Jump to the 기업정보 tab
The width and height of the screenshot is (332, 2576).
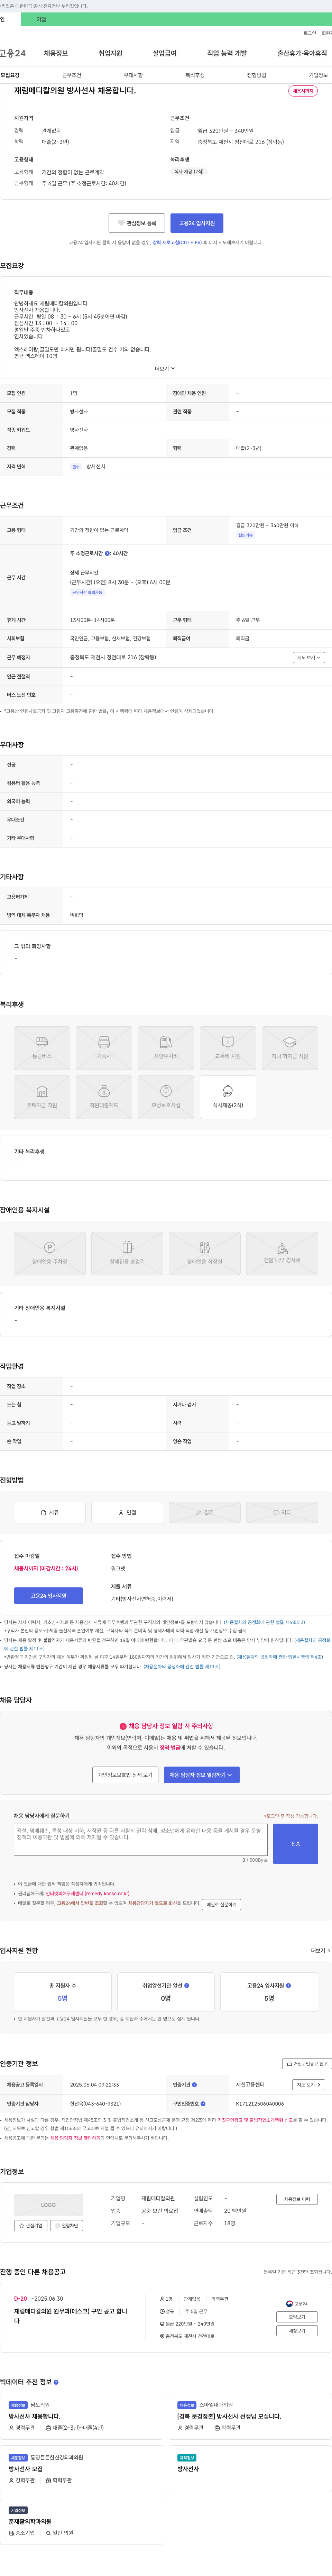318,75
